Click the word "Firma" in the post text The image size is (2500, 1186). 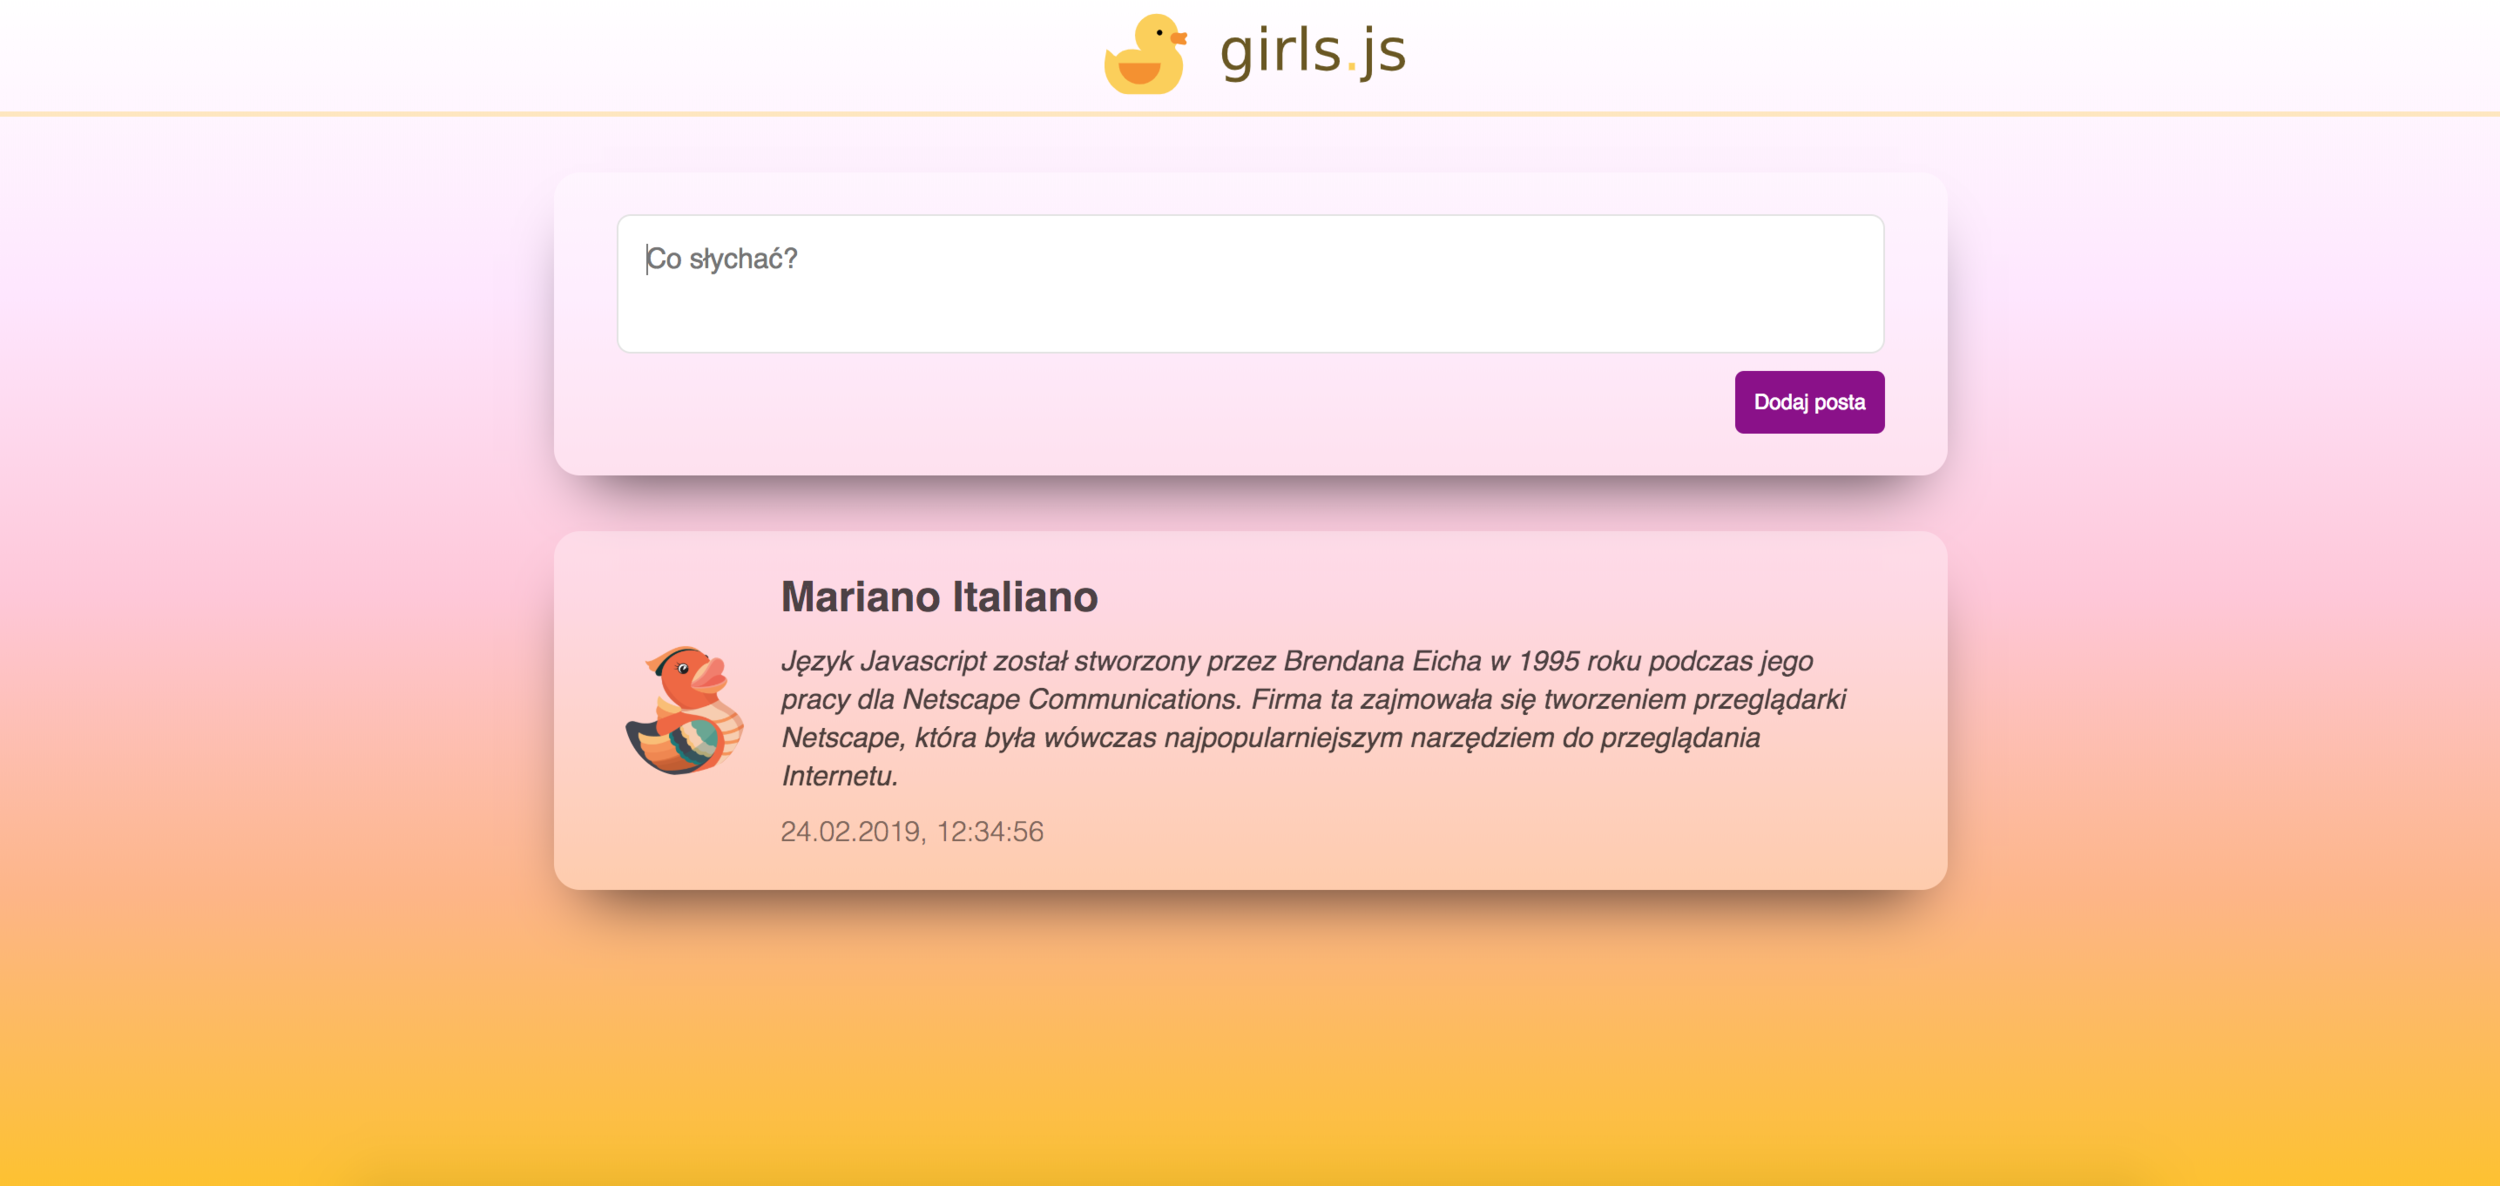pyautogui.click(x=1286, y=700)
